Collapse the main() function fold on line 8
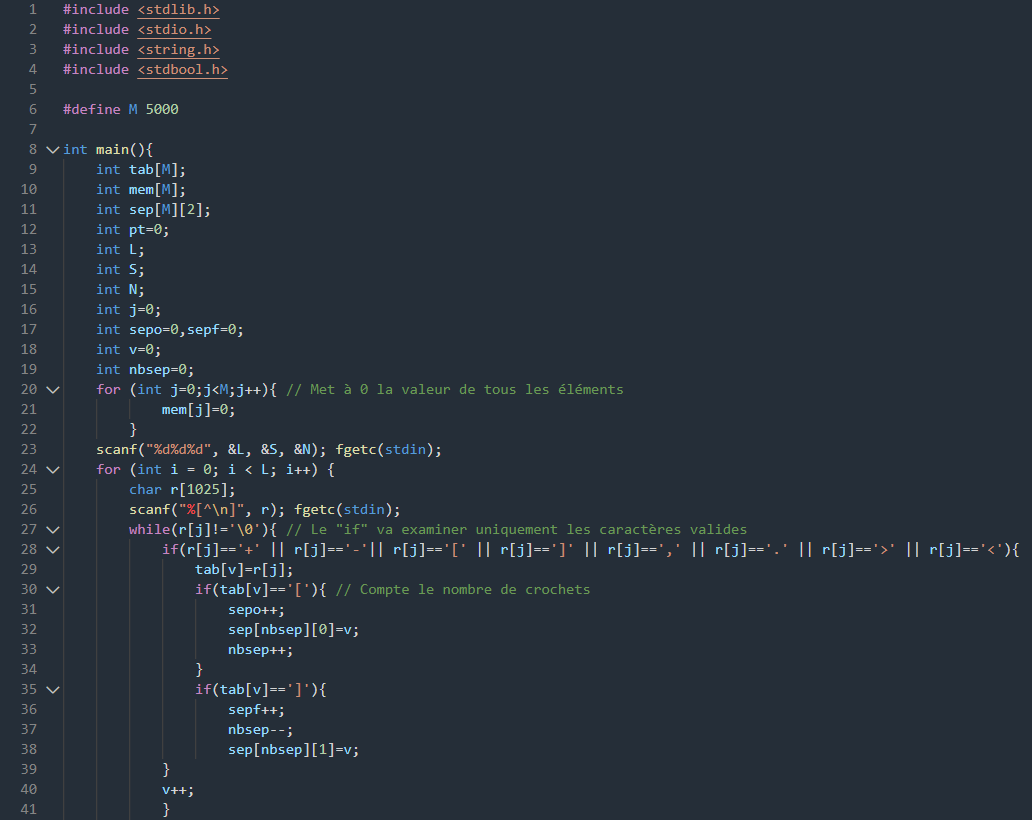This screenshot has height=820, width=1032. [52, 149]
